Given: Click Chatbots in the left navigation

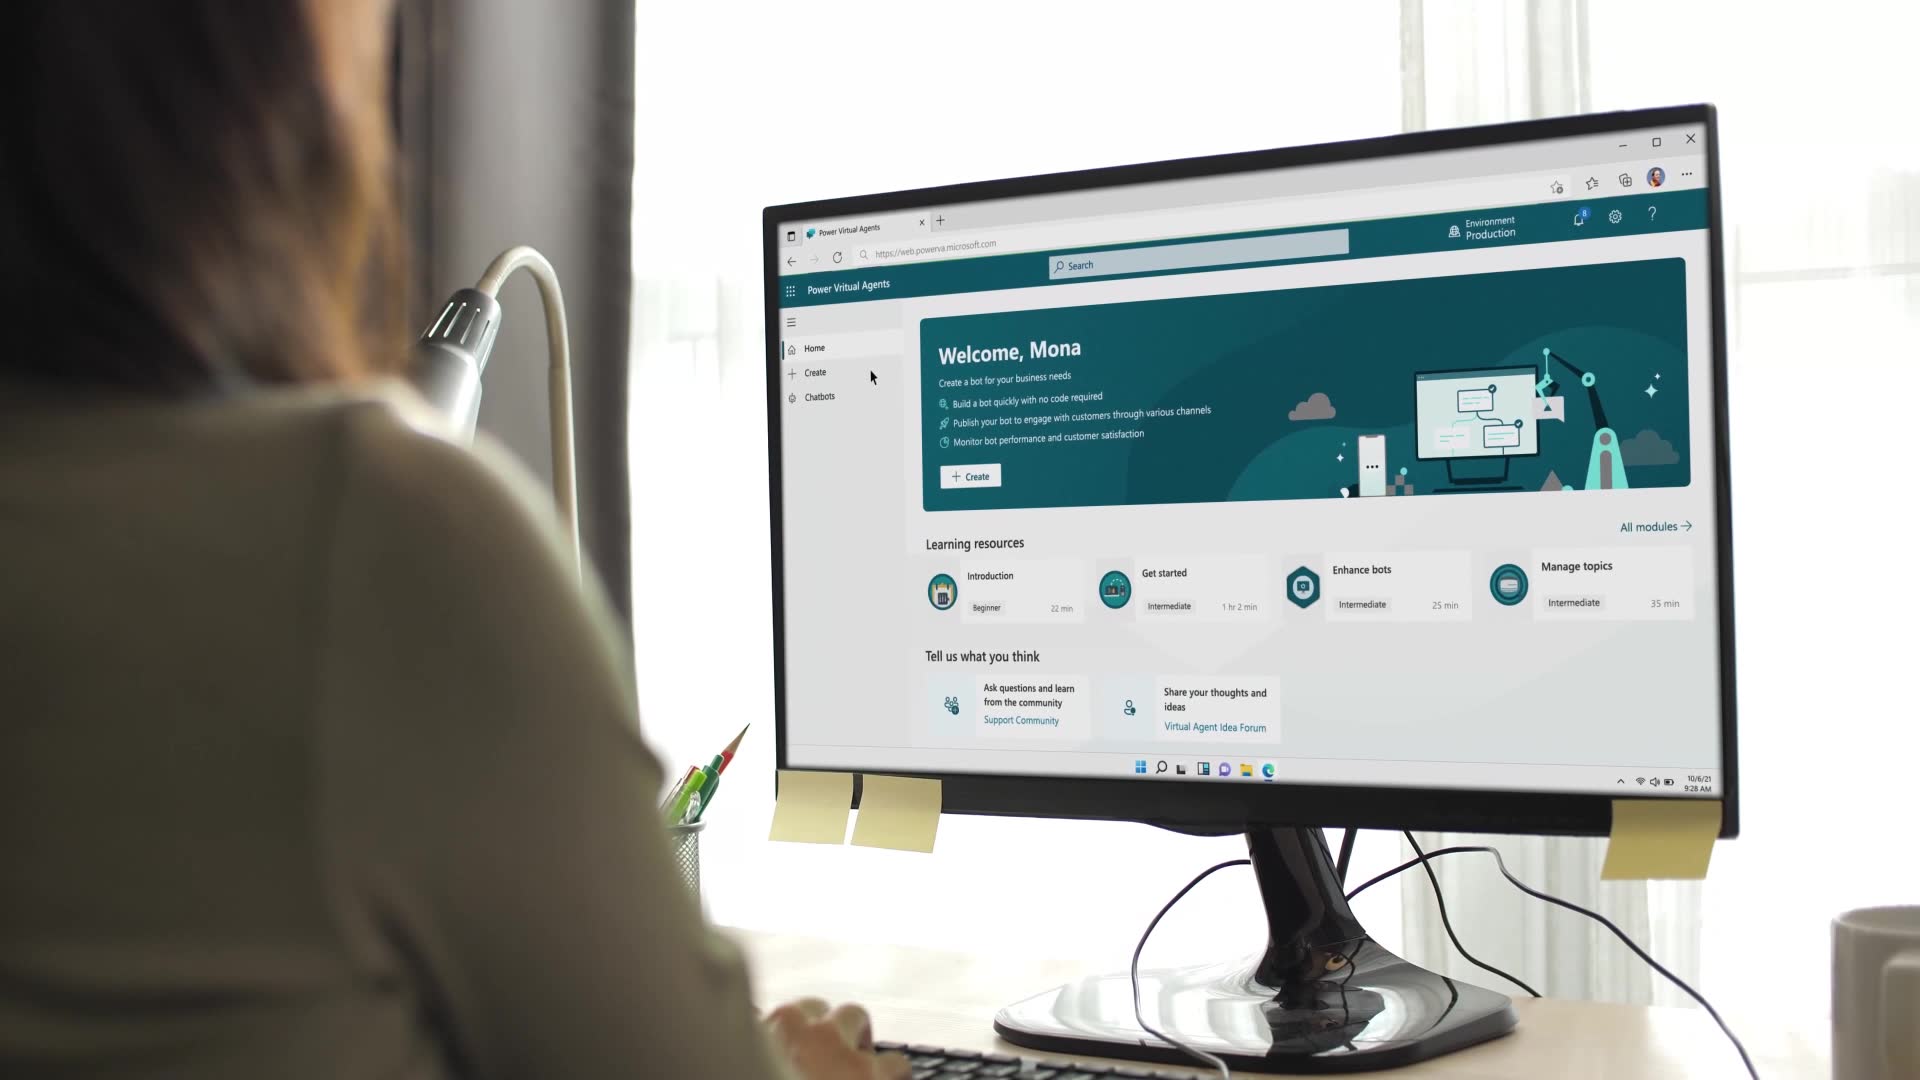Looking at the screenshot, I should 820,397.
